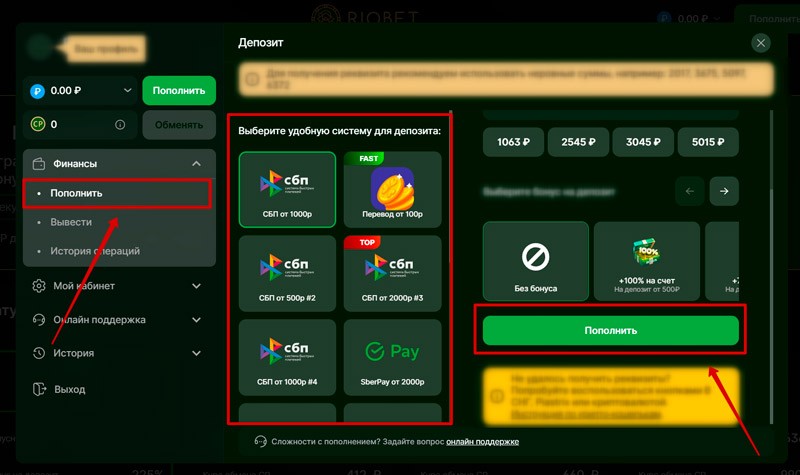
Task: Select the СБП от 1000р payment tile
Action: coord(287,189)
